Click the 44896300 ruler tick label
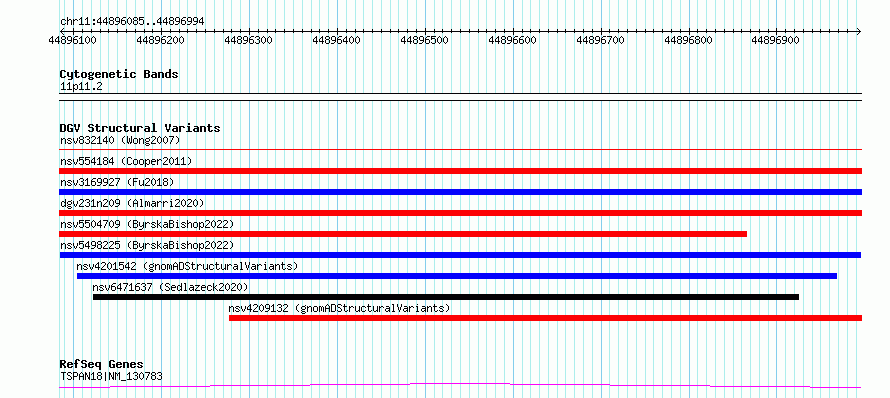Screen dimensions: 890x398 tap(249, 40)
